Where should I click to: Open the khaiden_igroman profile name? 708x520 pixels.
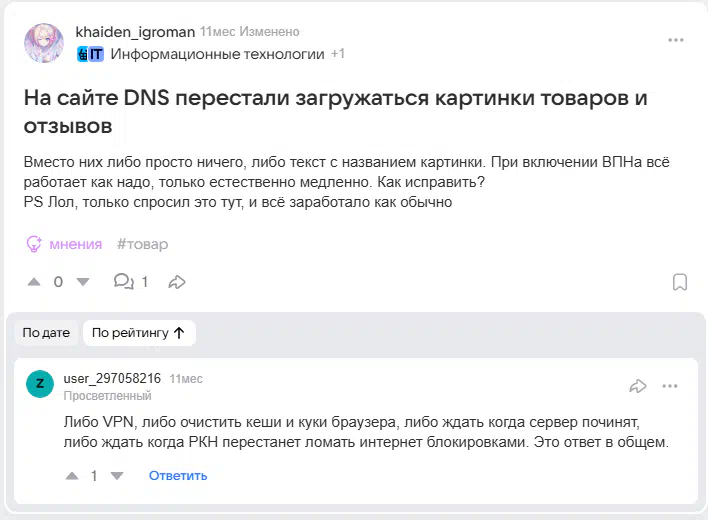(135, 32)
